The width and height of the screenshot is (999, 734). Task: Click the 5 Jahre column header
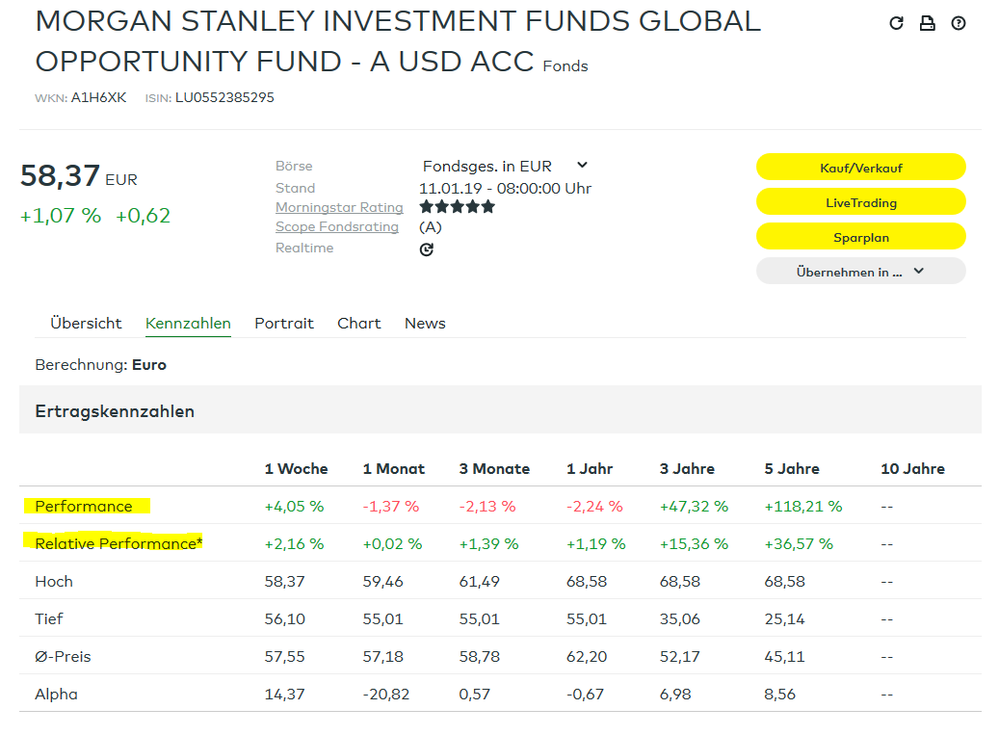coord(789,469)
